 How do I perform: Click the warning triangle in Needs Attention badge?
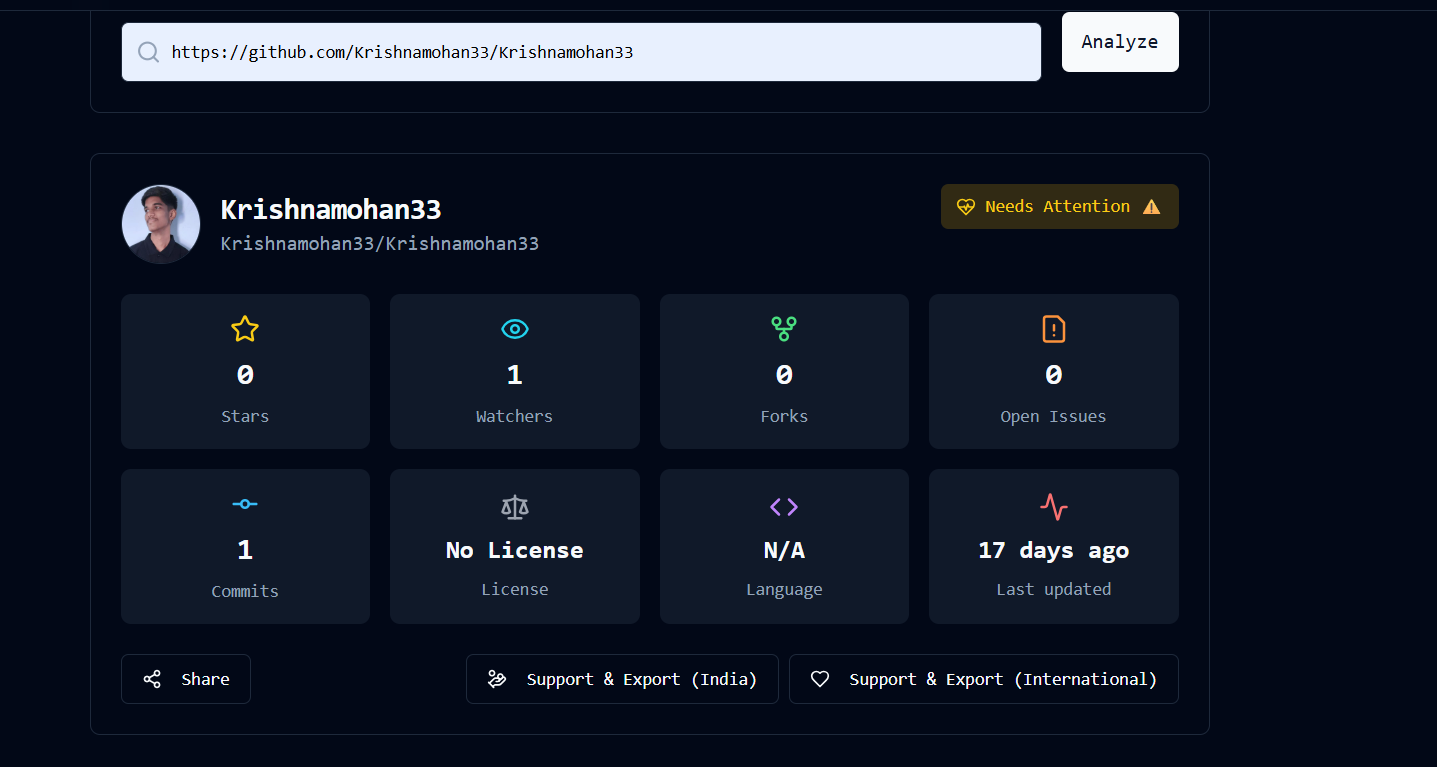(x=1152, y=207)
